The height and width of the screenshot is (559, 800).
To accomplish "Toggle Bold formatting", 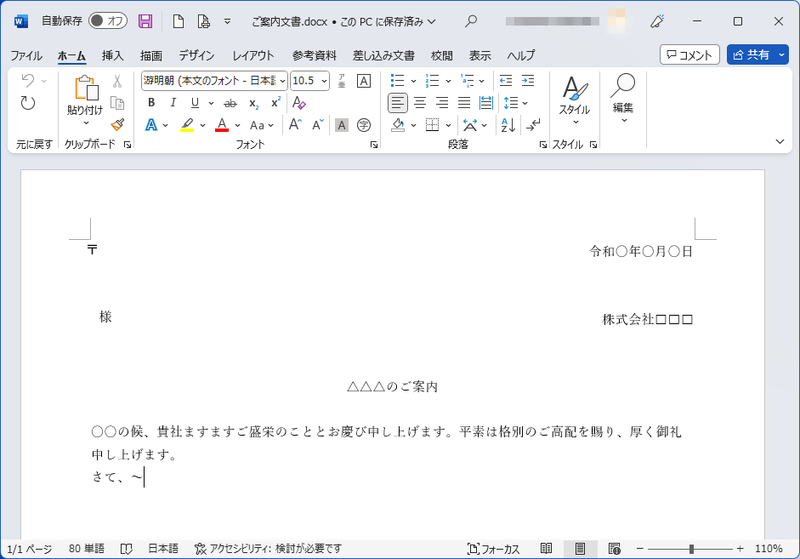I will coord(151,103).
